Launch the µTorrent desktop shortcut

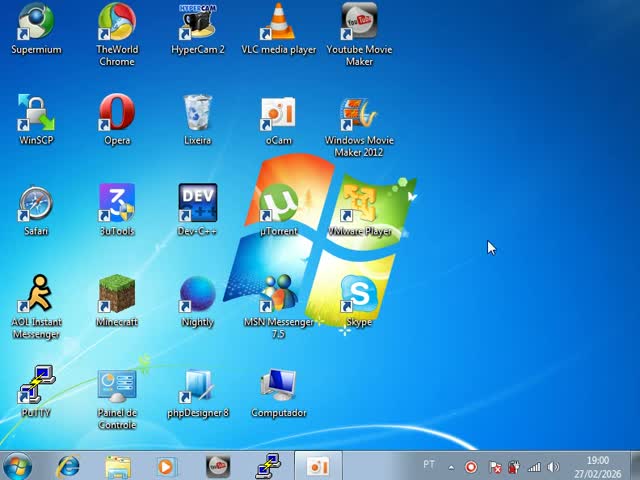point(278,205)
